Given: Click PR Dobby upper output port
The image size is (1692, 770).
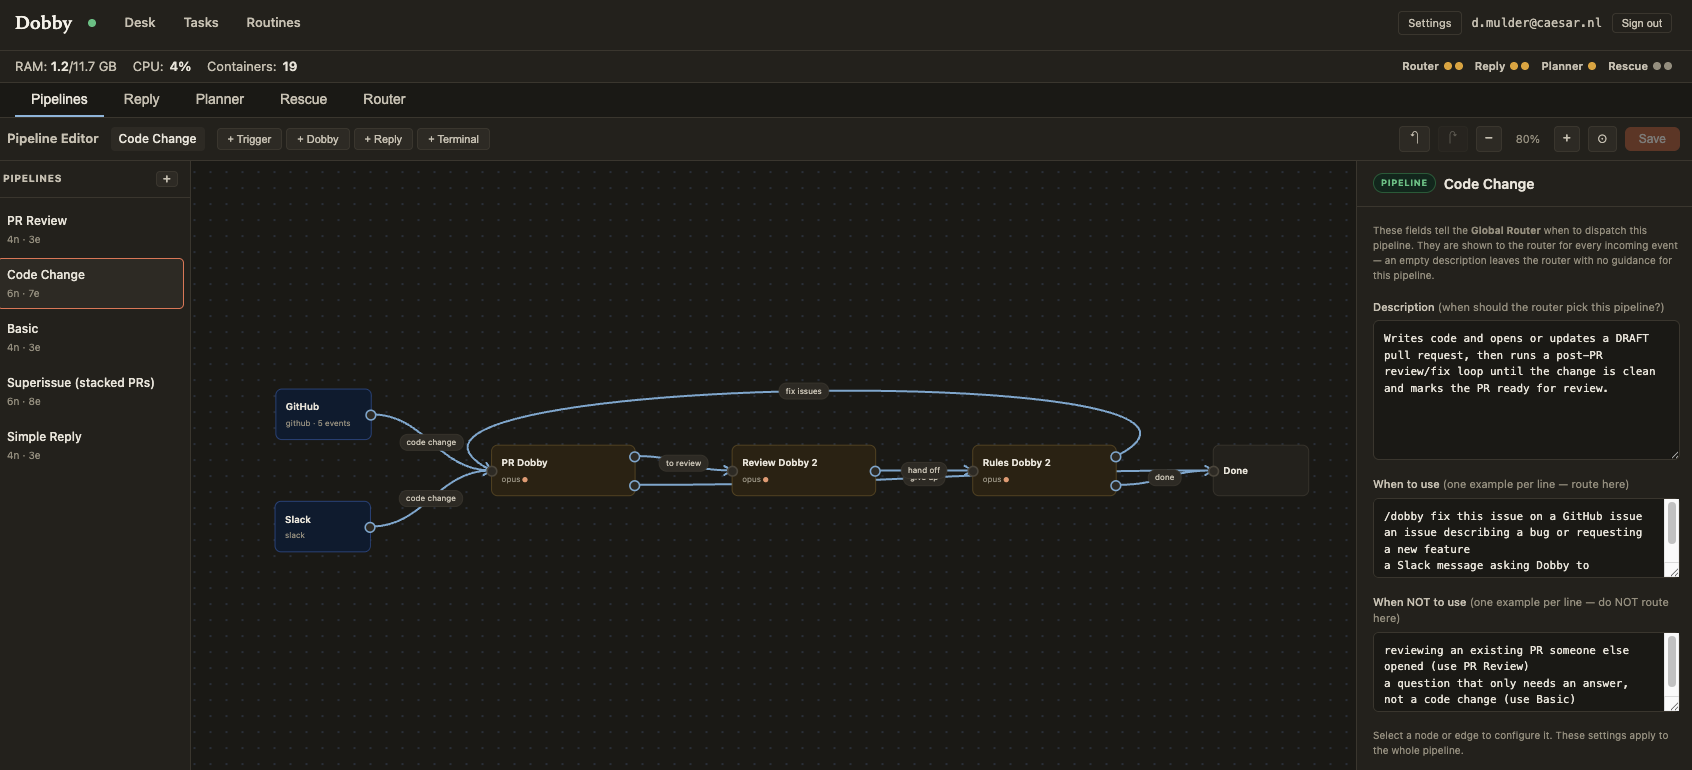Looking at the screenshot, I should 634,457.
